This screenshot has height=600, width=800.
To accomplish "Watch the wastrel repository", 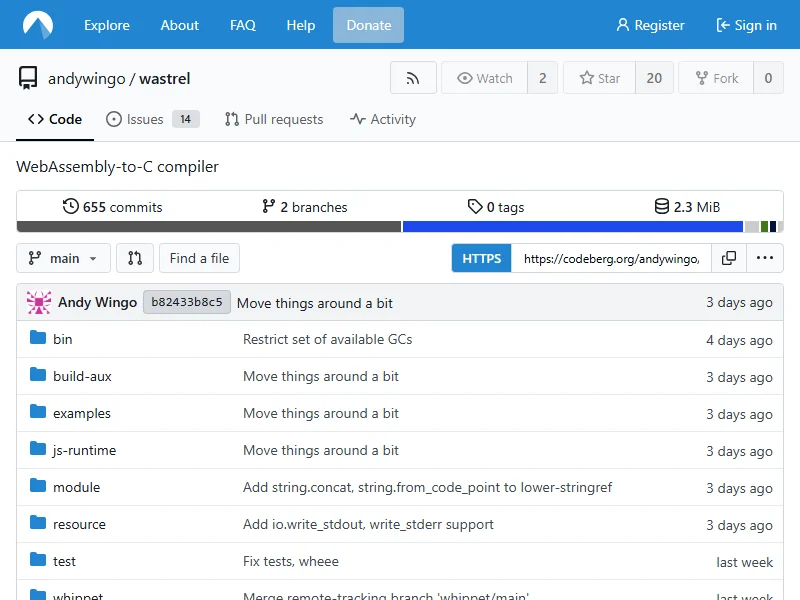I will (x=484, y=78).
